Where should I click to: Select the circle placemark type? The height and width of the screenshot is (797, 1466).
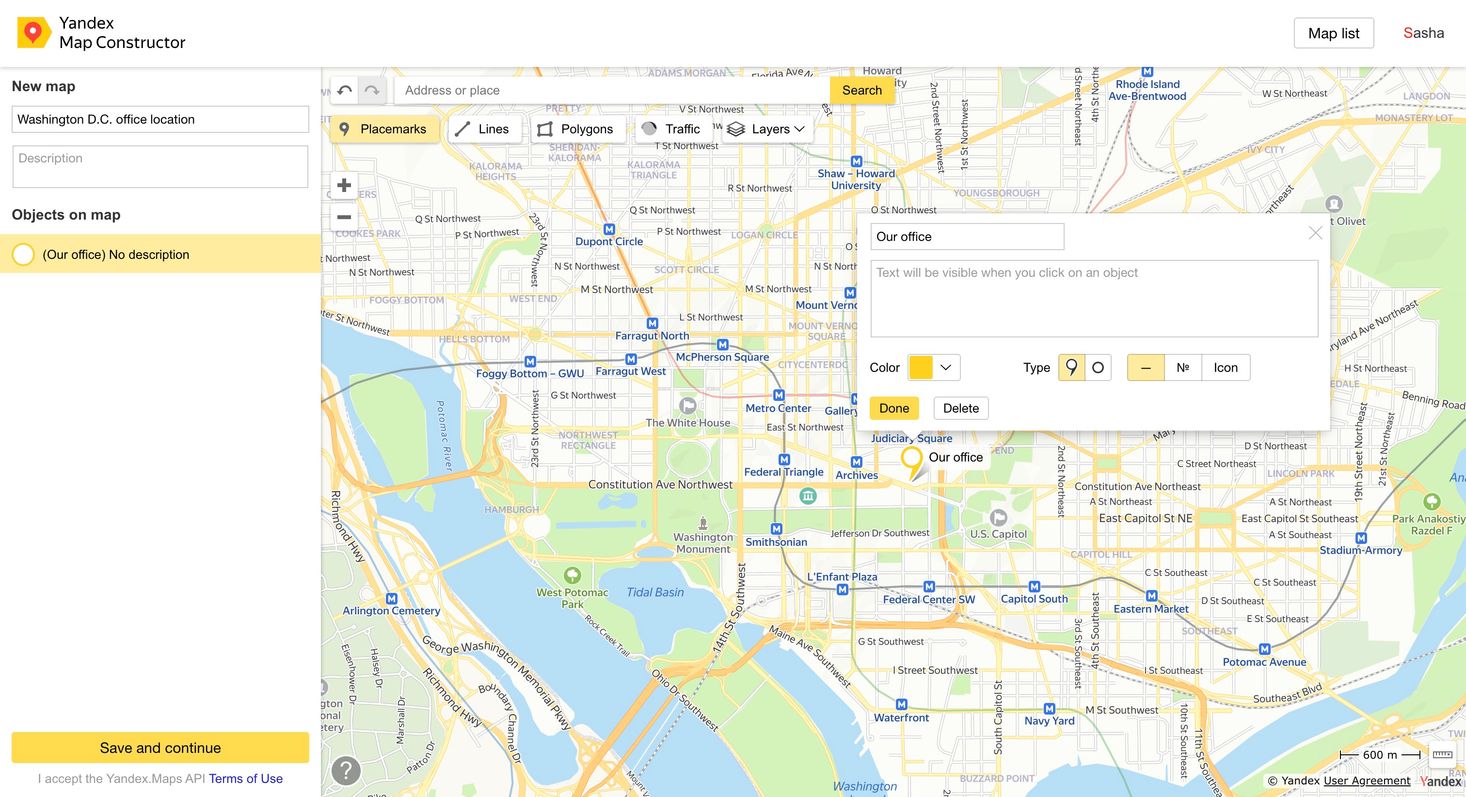pyautogui.click(x=1098, y=367)
